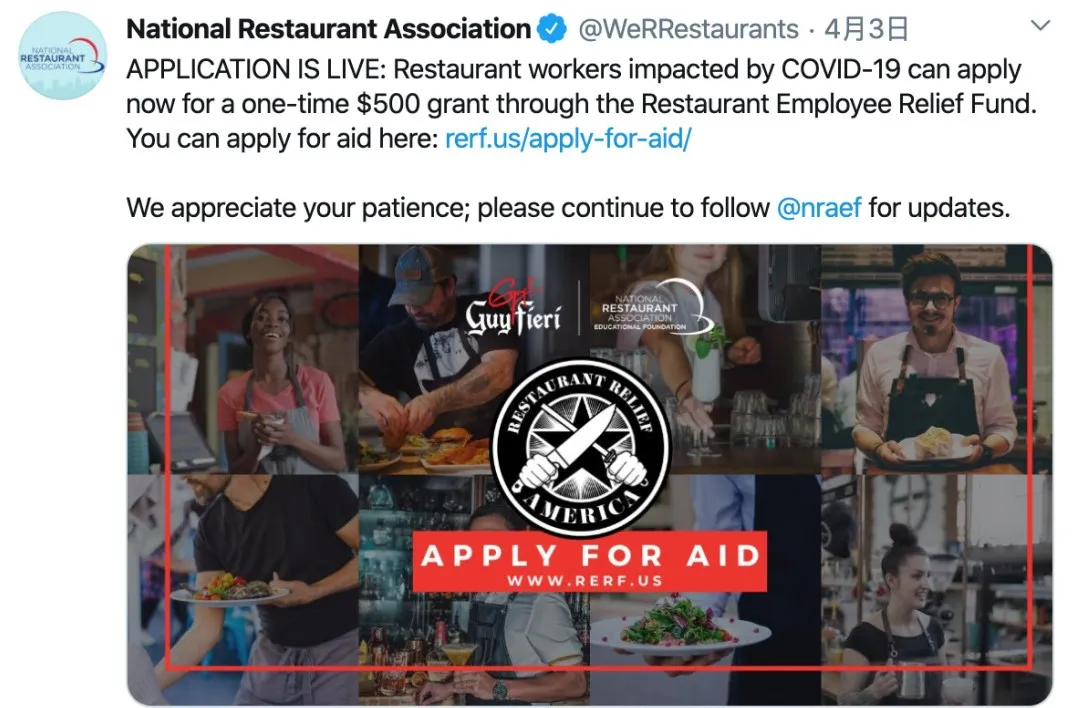1078x708 pixels.
Task: Click the National Restaurant Association profile avatar
Action: 63,56
